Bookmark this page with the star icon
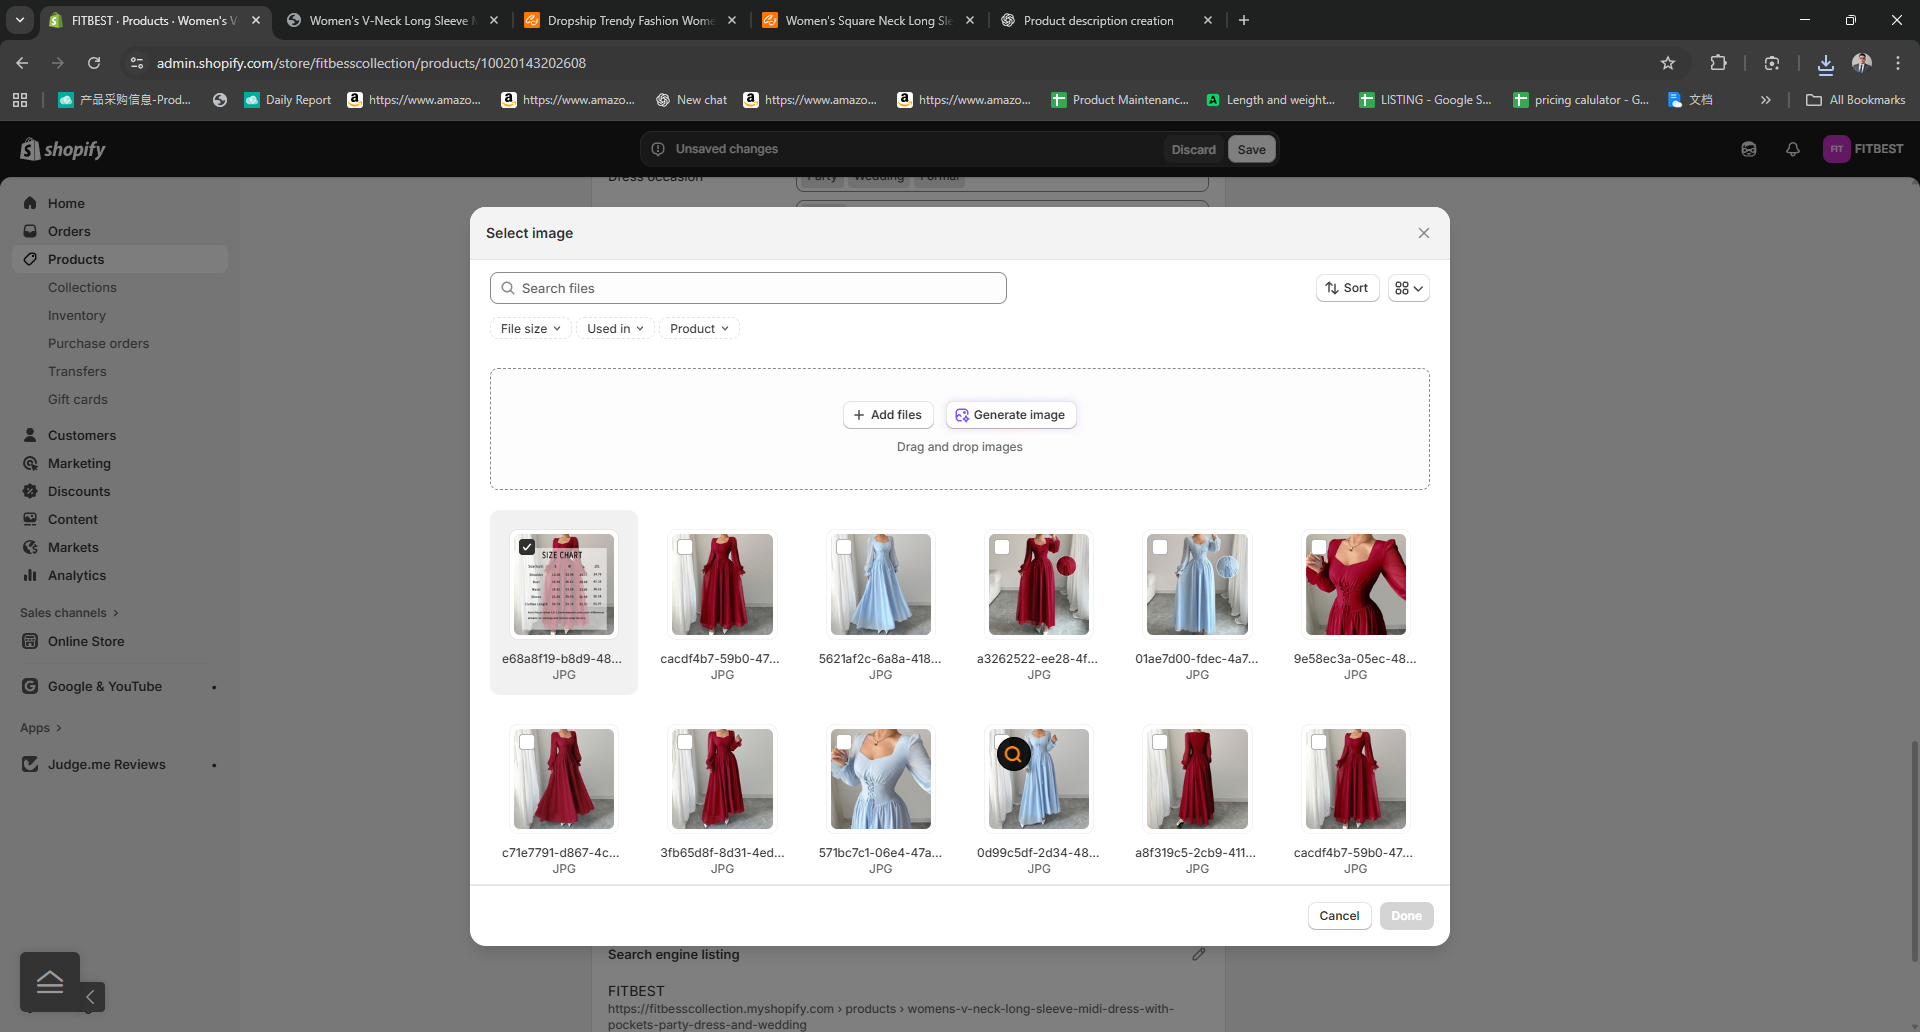 (x=1667, y=63)
